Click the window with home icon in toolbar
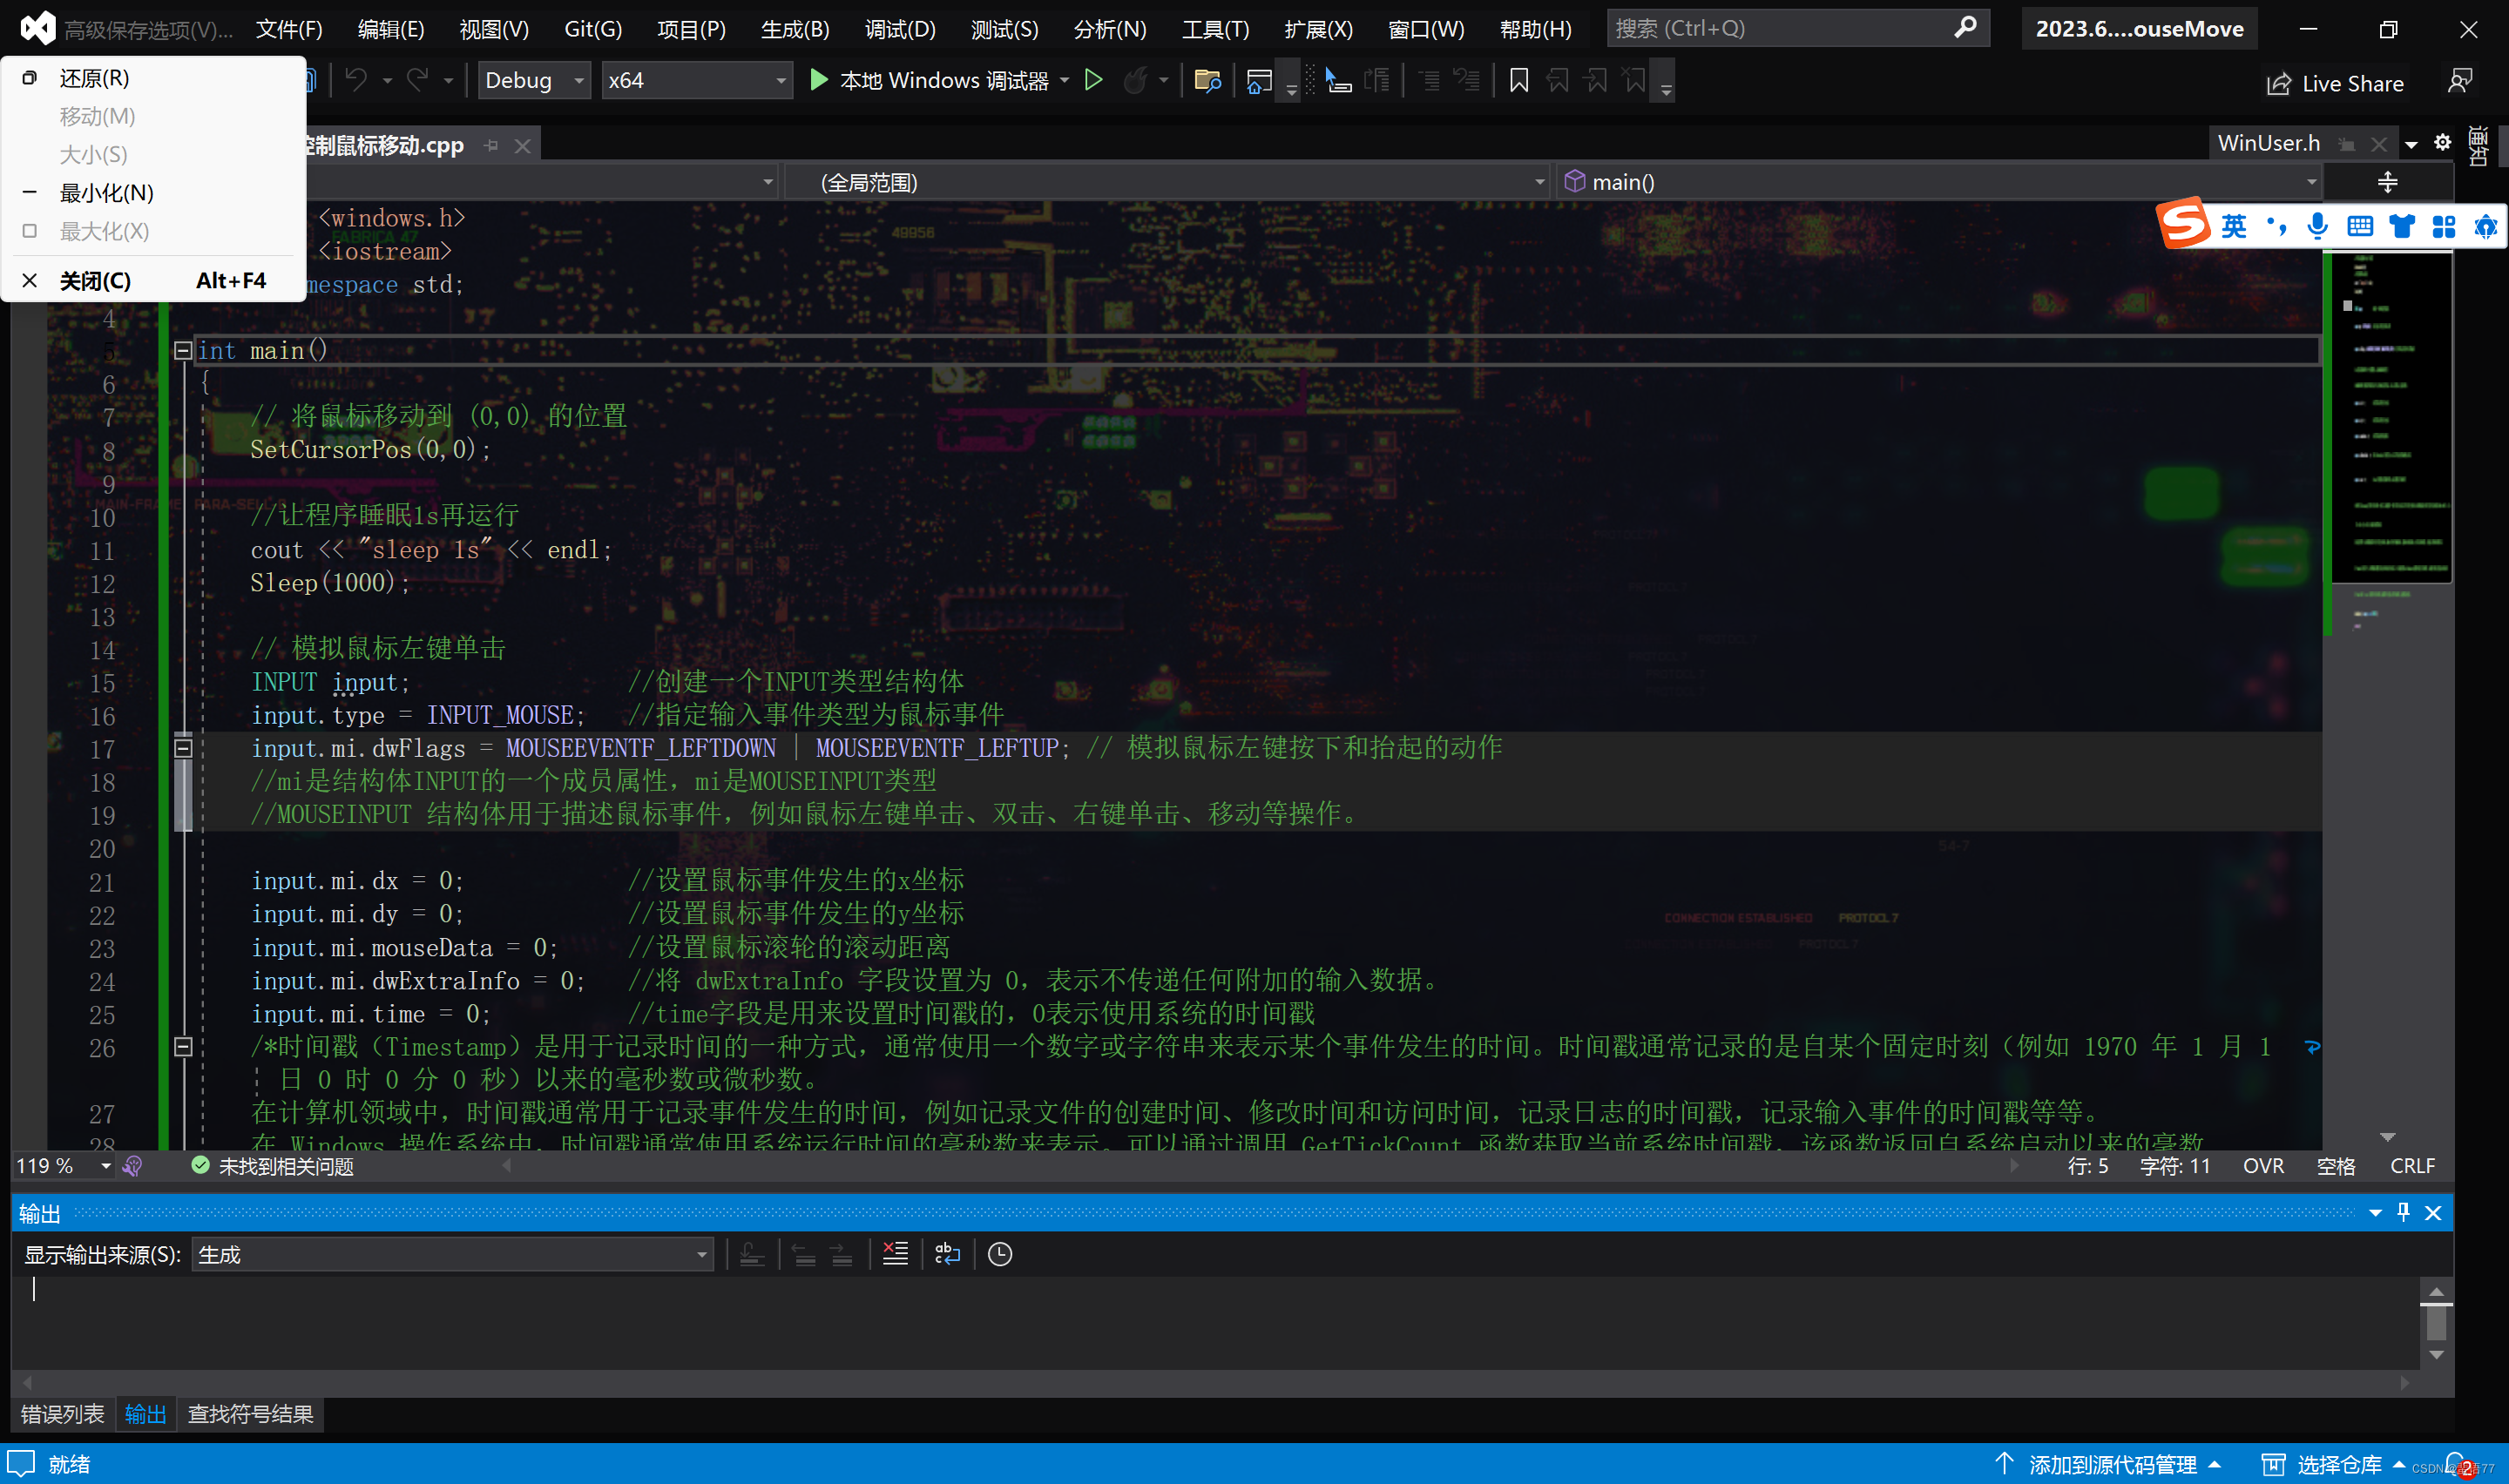Image resolution: width=2509 pixels, height=1484 pixels. [1259, 80]
